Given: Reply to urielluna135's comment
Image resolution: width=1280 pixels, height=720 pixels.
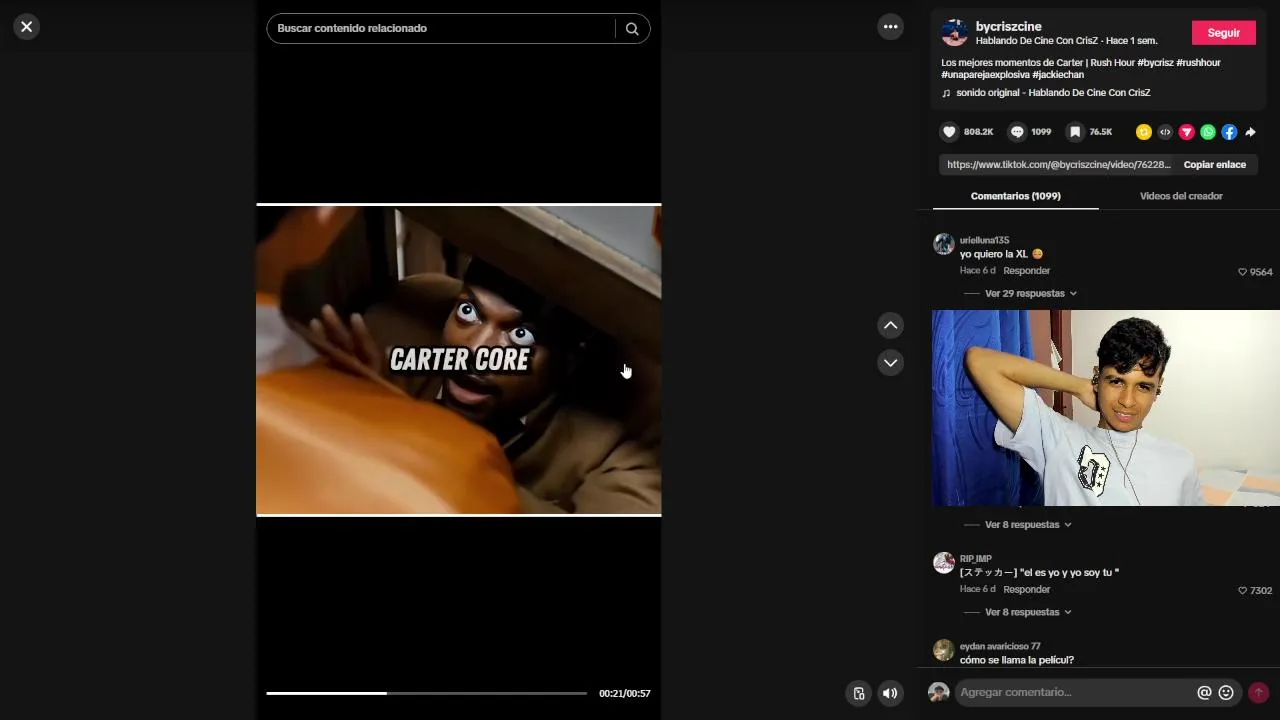Looking at the screenshot, I should (1027, 271).
